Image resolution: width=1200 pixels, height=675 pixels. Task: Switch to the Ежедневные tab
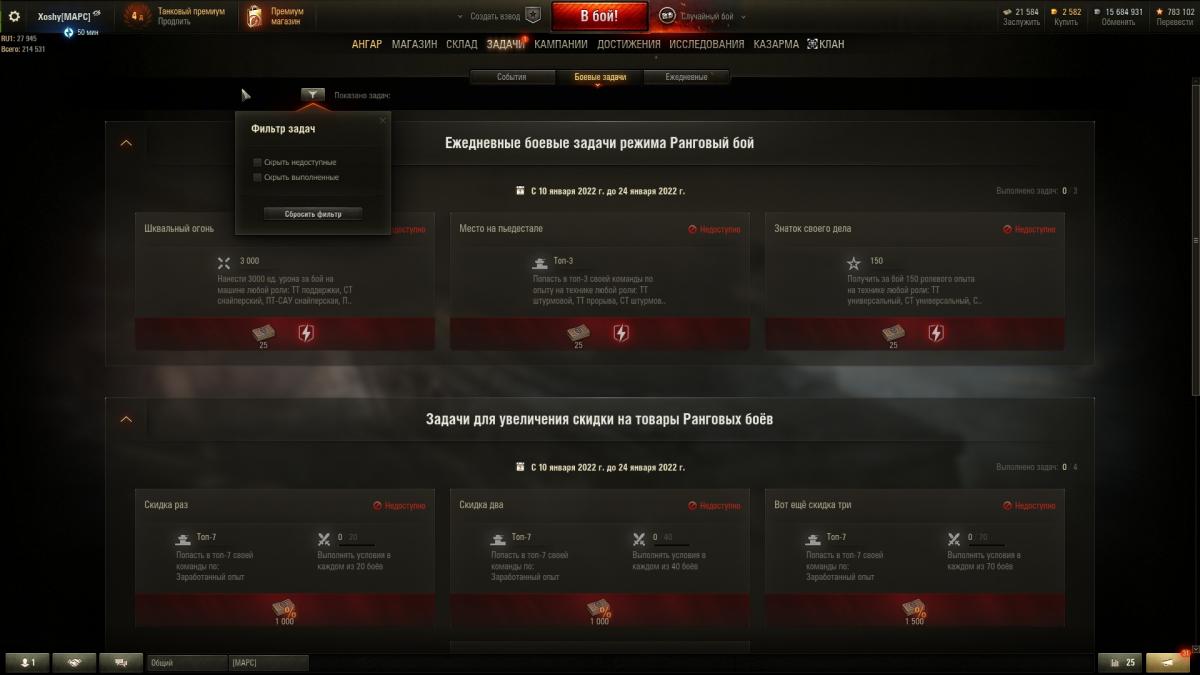click(687, 77)
